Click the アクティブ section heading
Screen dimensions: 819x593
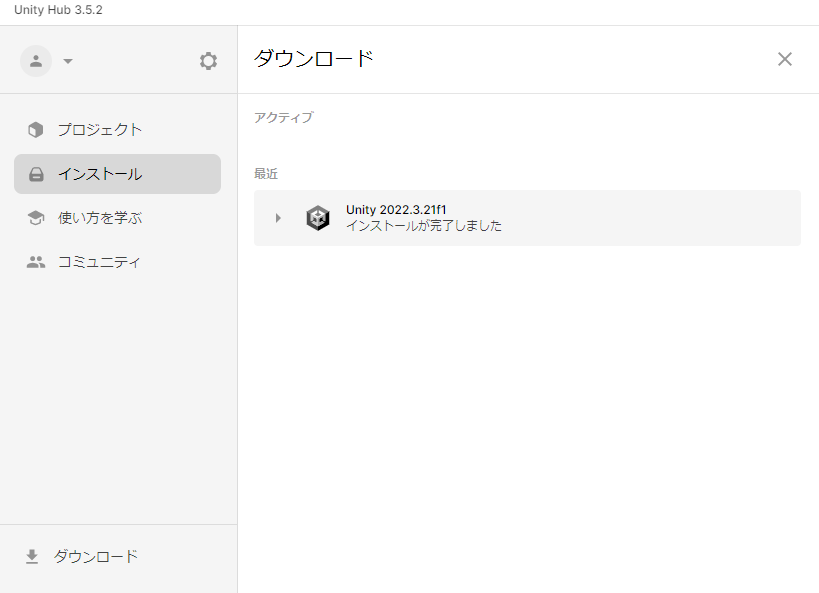pos(283,118)
